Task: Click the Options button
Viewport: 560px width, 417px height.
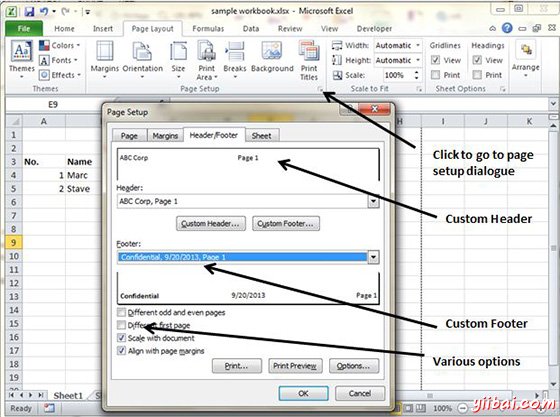Action: 354,366
